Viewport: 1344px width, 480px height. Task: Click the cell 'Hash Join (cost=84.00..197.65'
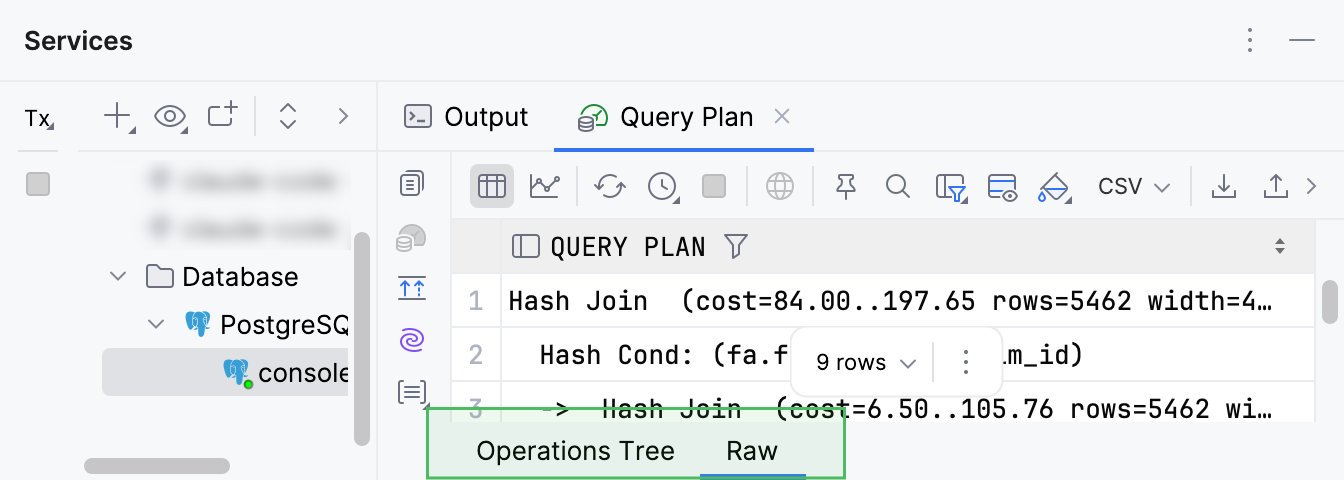(x=908, y=300)
